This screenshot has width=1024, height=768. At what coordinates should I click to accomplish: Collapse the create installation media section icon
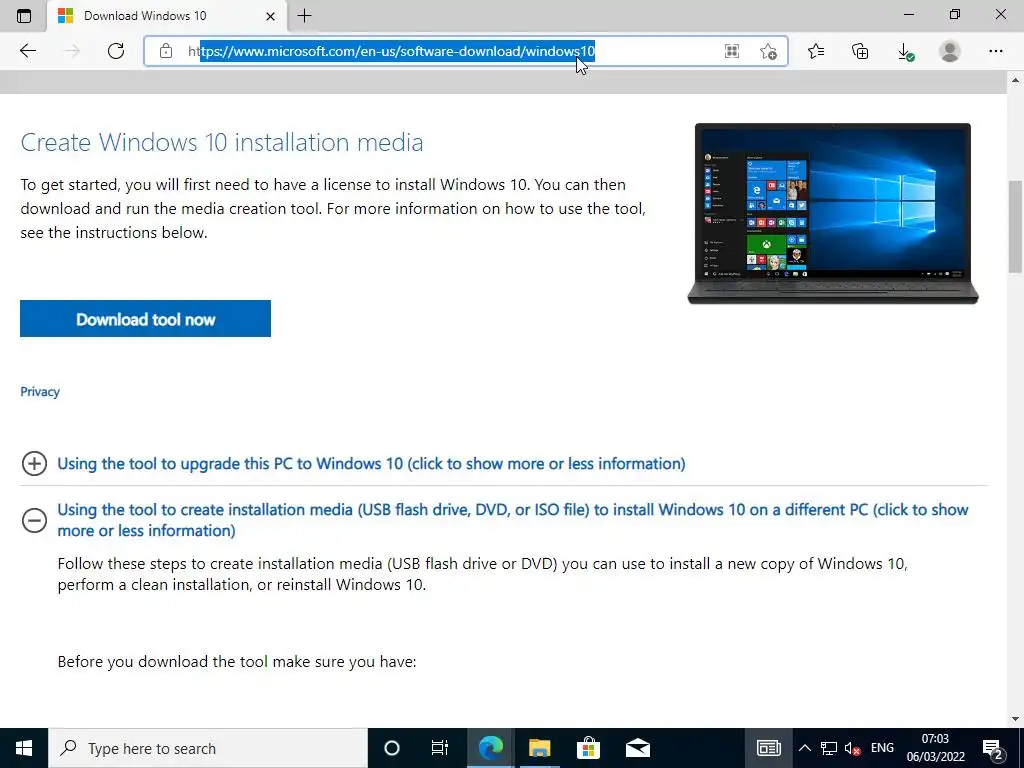(x=34, y=520)
